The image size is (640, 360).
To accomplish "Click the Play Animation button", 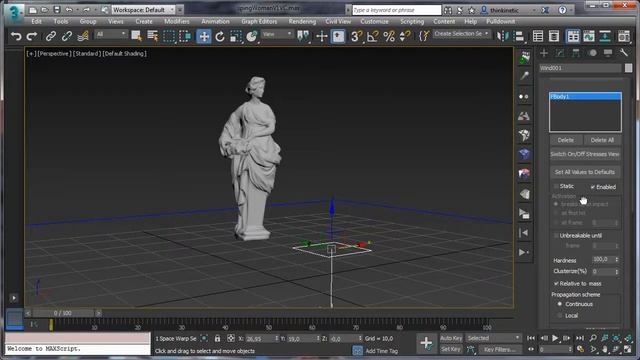I will point(555,338).
